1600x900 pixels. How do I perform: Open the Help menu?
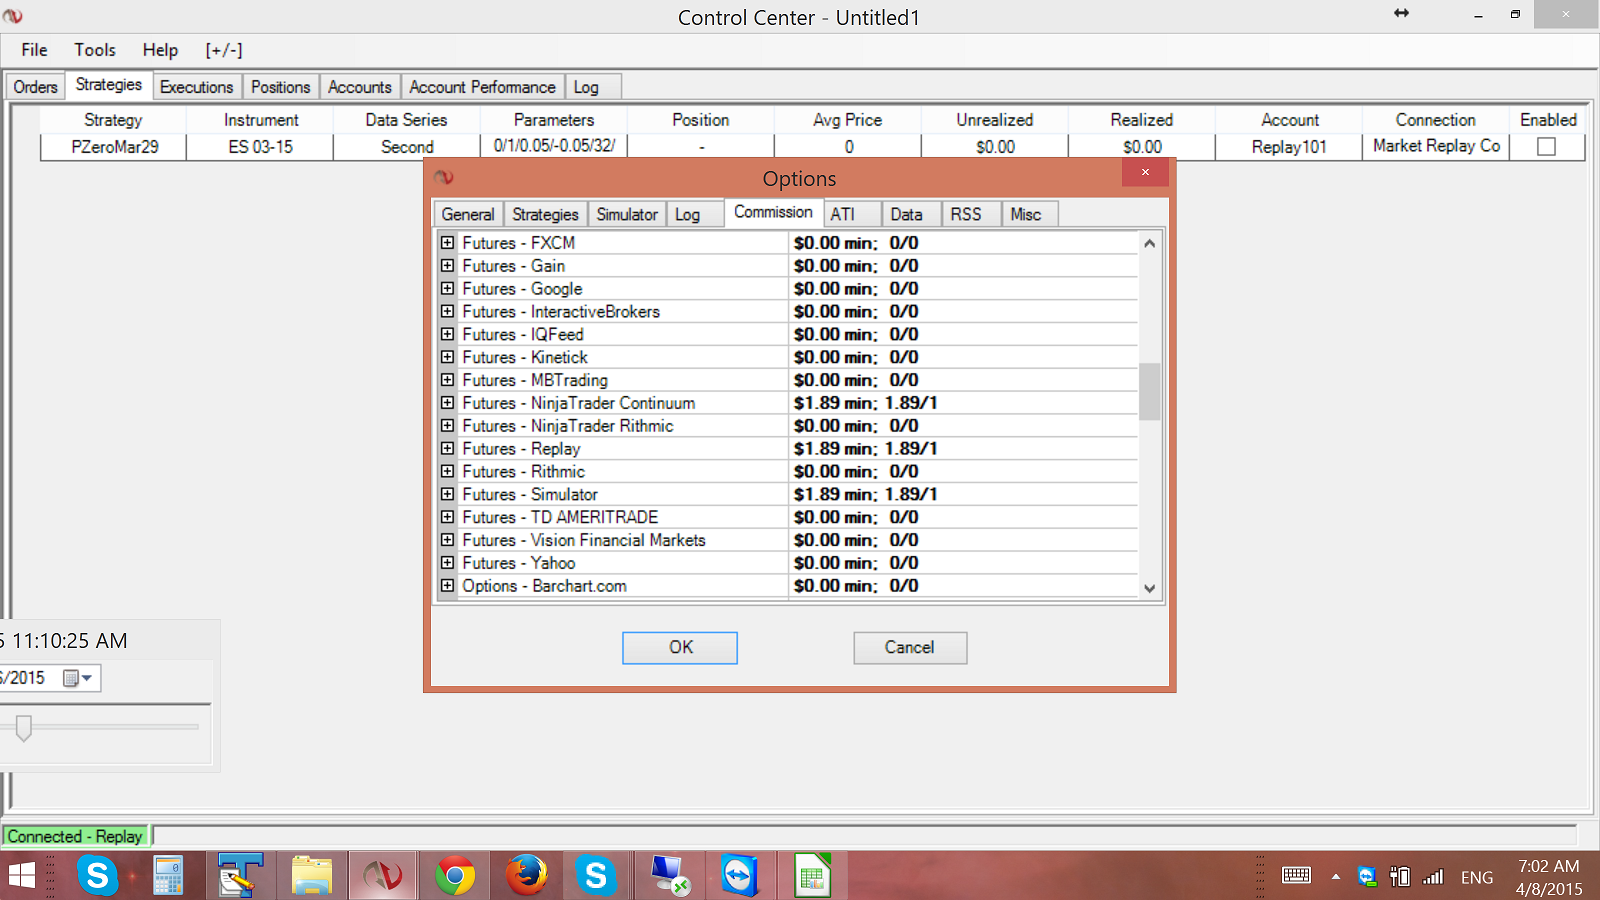click(x=160, y=50)
